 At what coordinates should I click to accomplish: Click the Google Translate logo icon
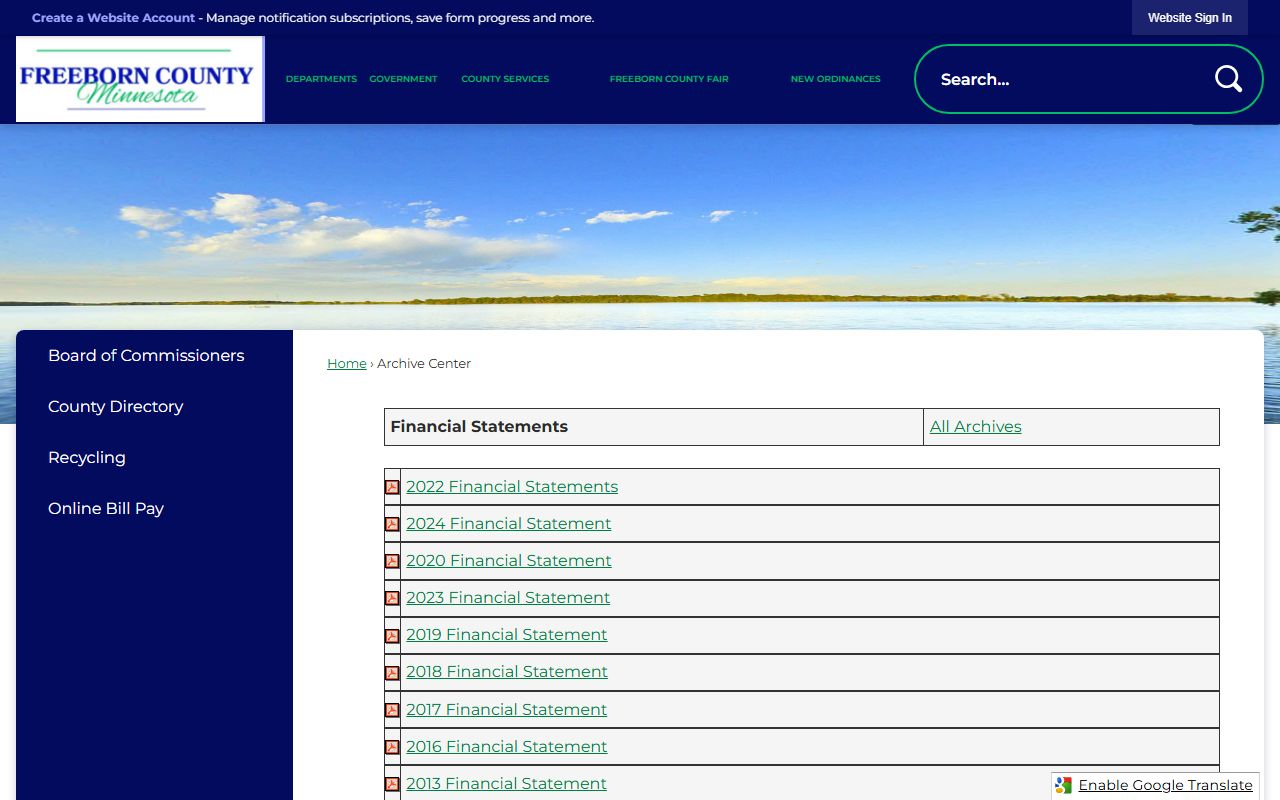1063,785
